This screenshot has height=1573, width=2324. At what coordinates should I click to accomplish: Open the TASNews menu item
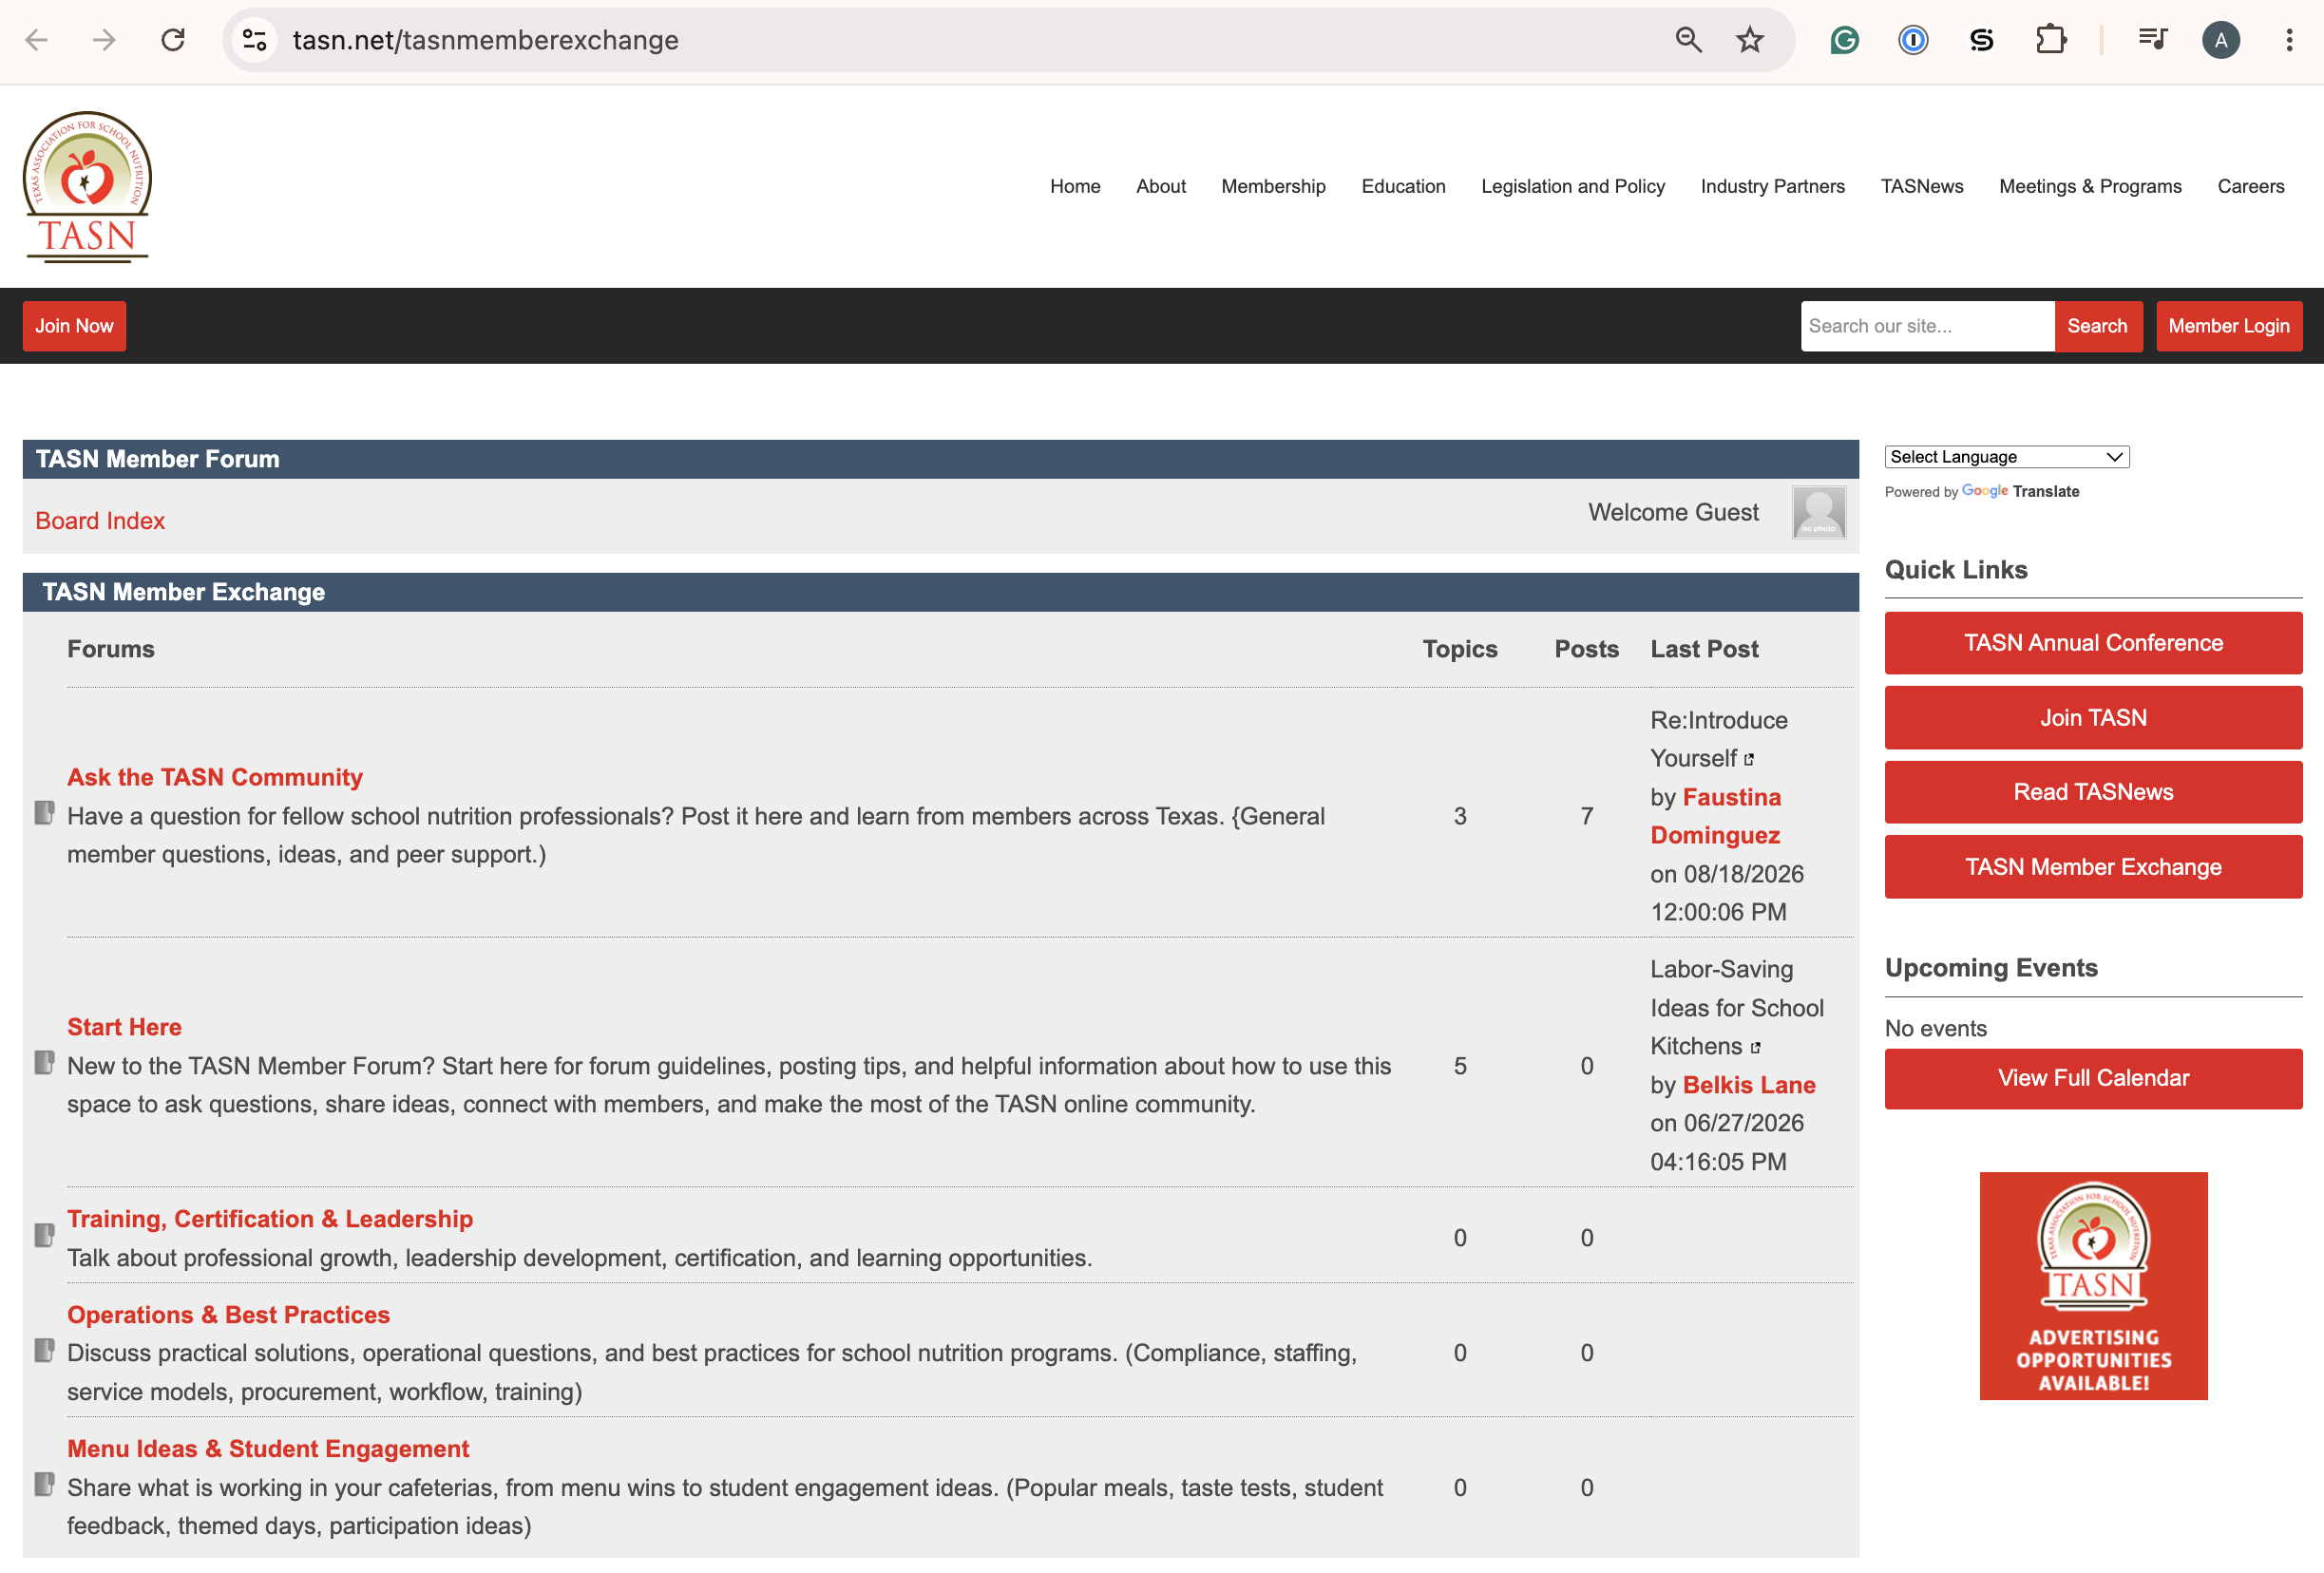click(x=1921, y=186)
